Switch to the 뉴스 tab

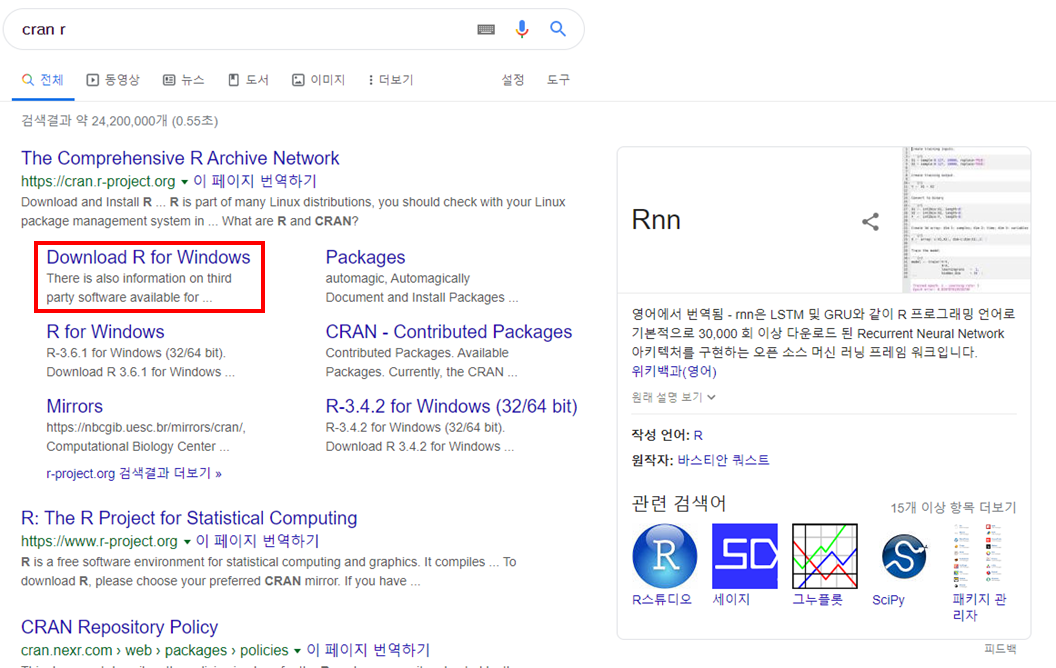click(184, 80)
